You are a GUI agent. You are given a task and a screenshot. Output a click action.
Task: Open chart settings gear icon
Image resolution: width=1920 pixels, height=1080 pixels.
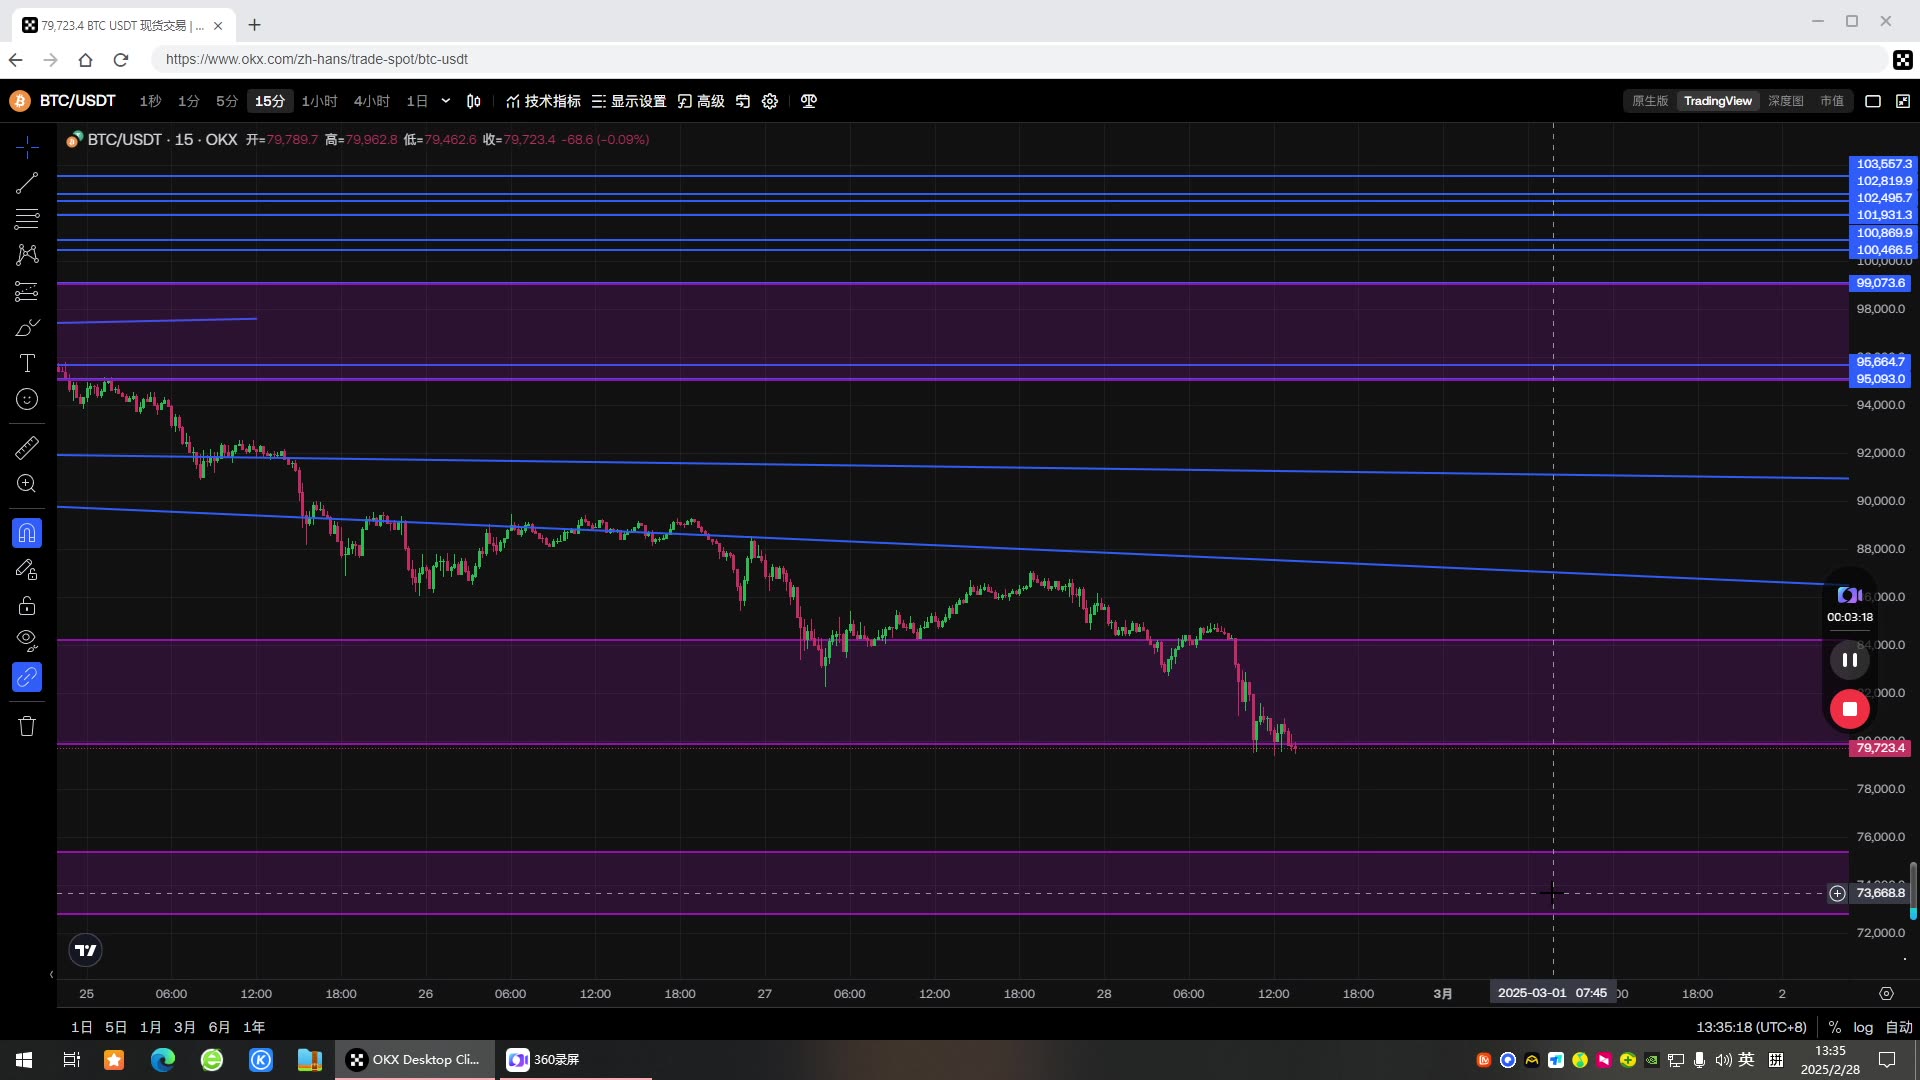click(770, 101)
